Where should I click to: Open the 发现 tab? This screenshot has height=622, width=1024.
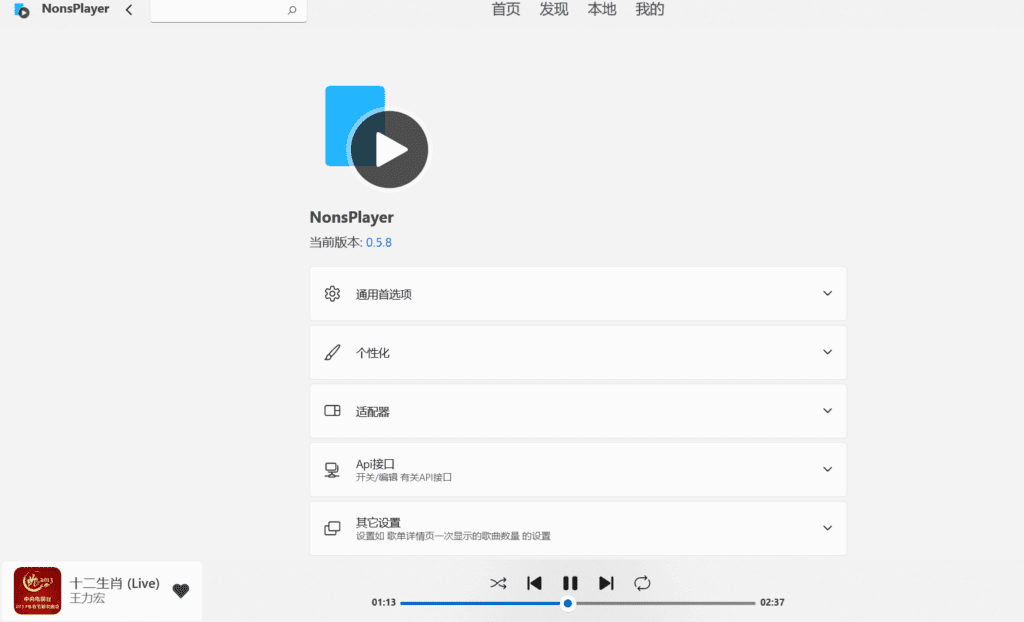tap(554, 9)
